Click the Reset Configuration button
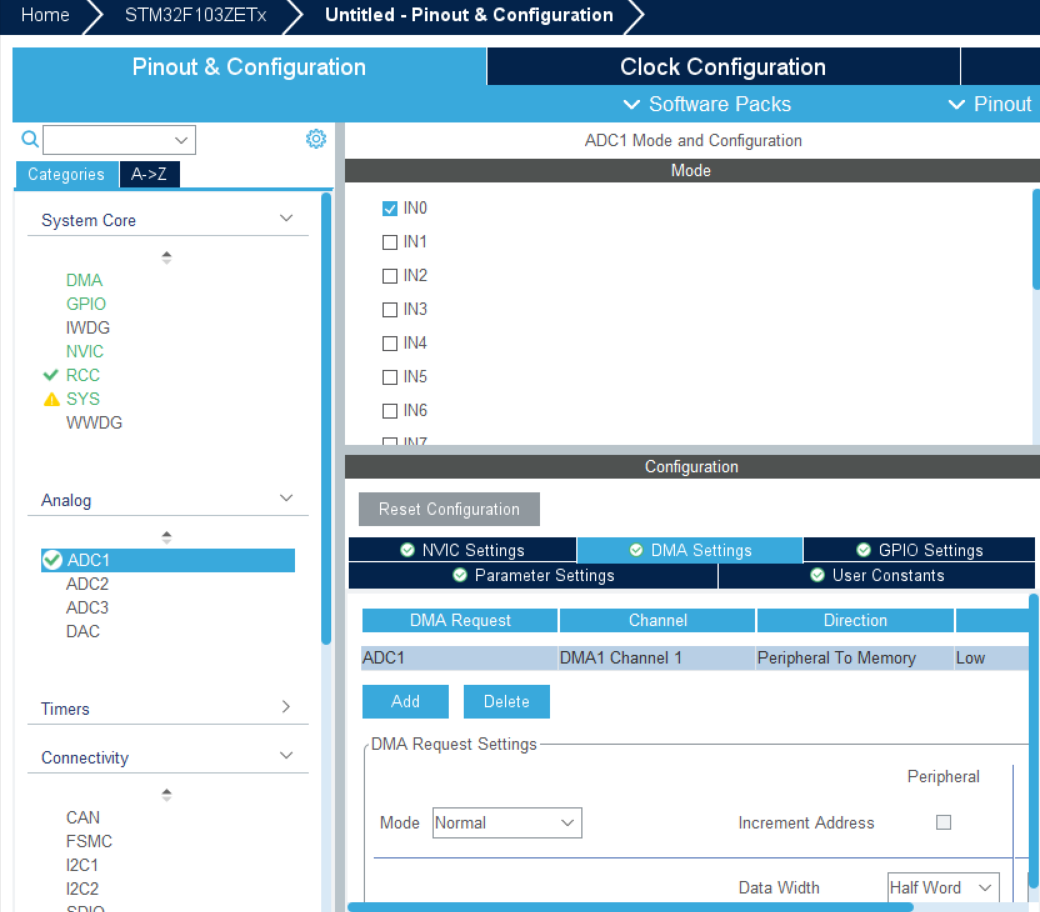Screen dimensions: 1040x912 coord(449,509)
